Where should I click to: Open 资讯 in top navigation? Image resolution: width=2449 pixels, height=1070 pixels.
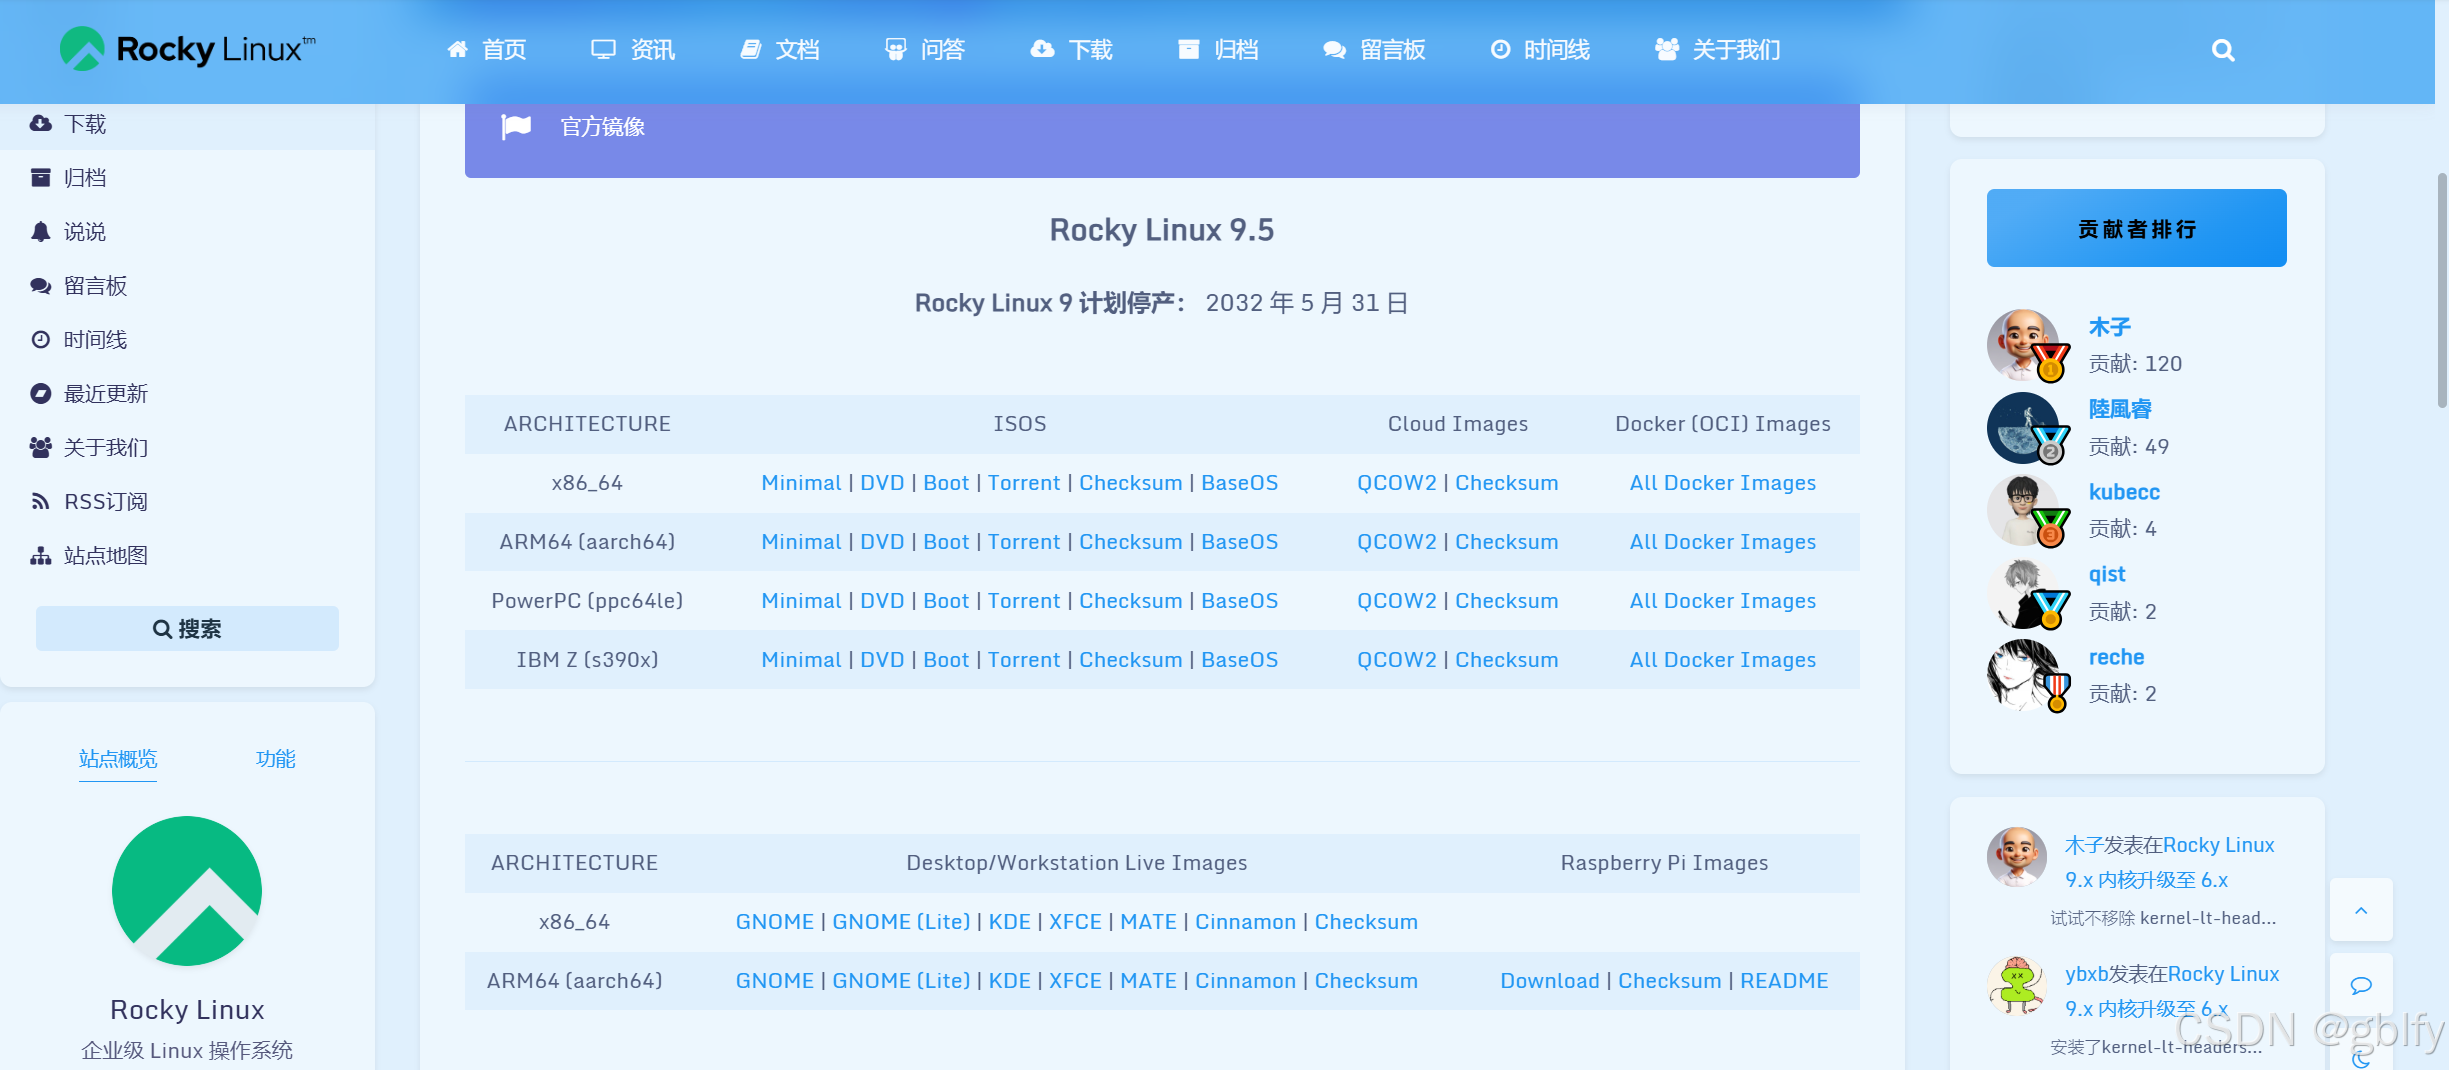634,50
